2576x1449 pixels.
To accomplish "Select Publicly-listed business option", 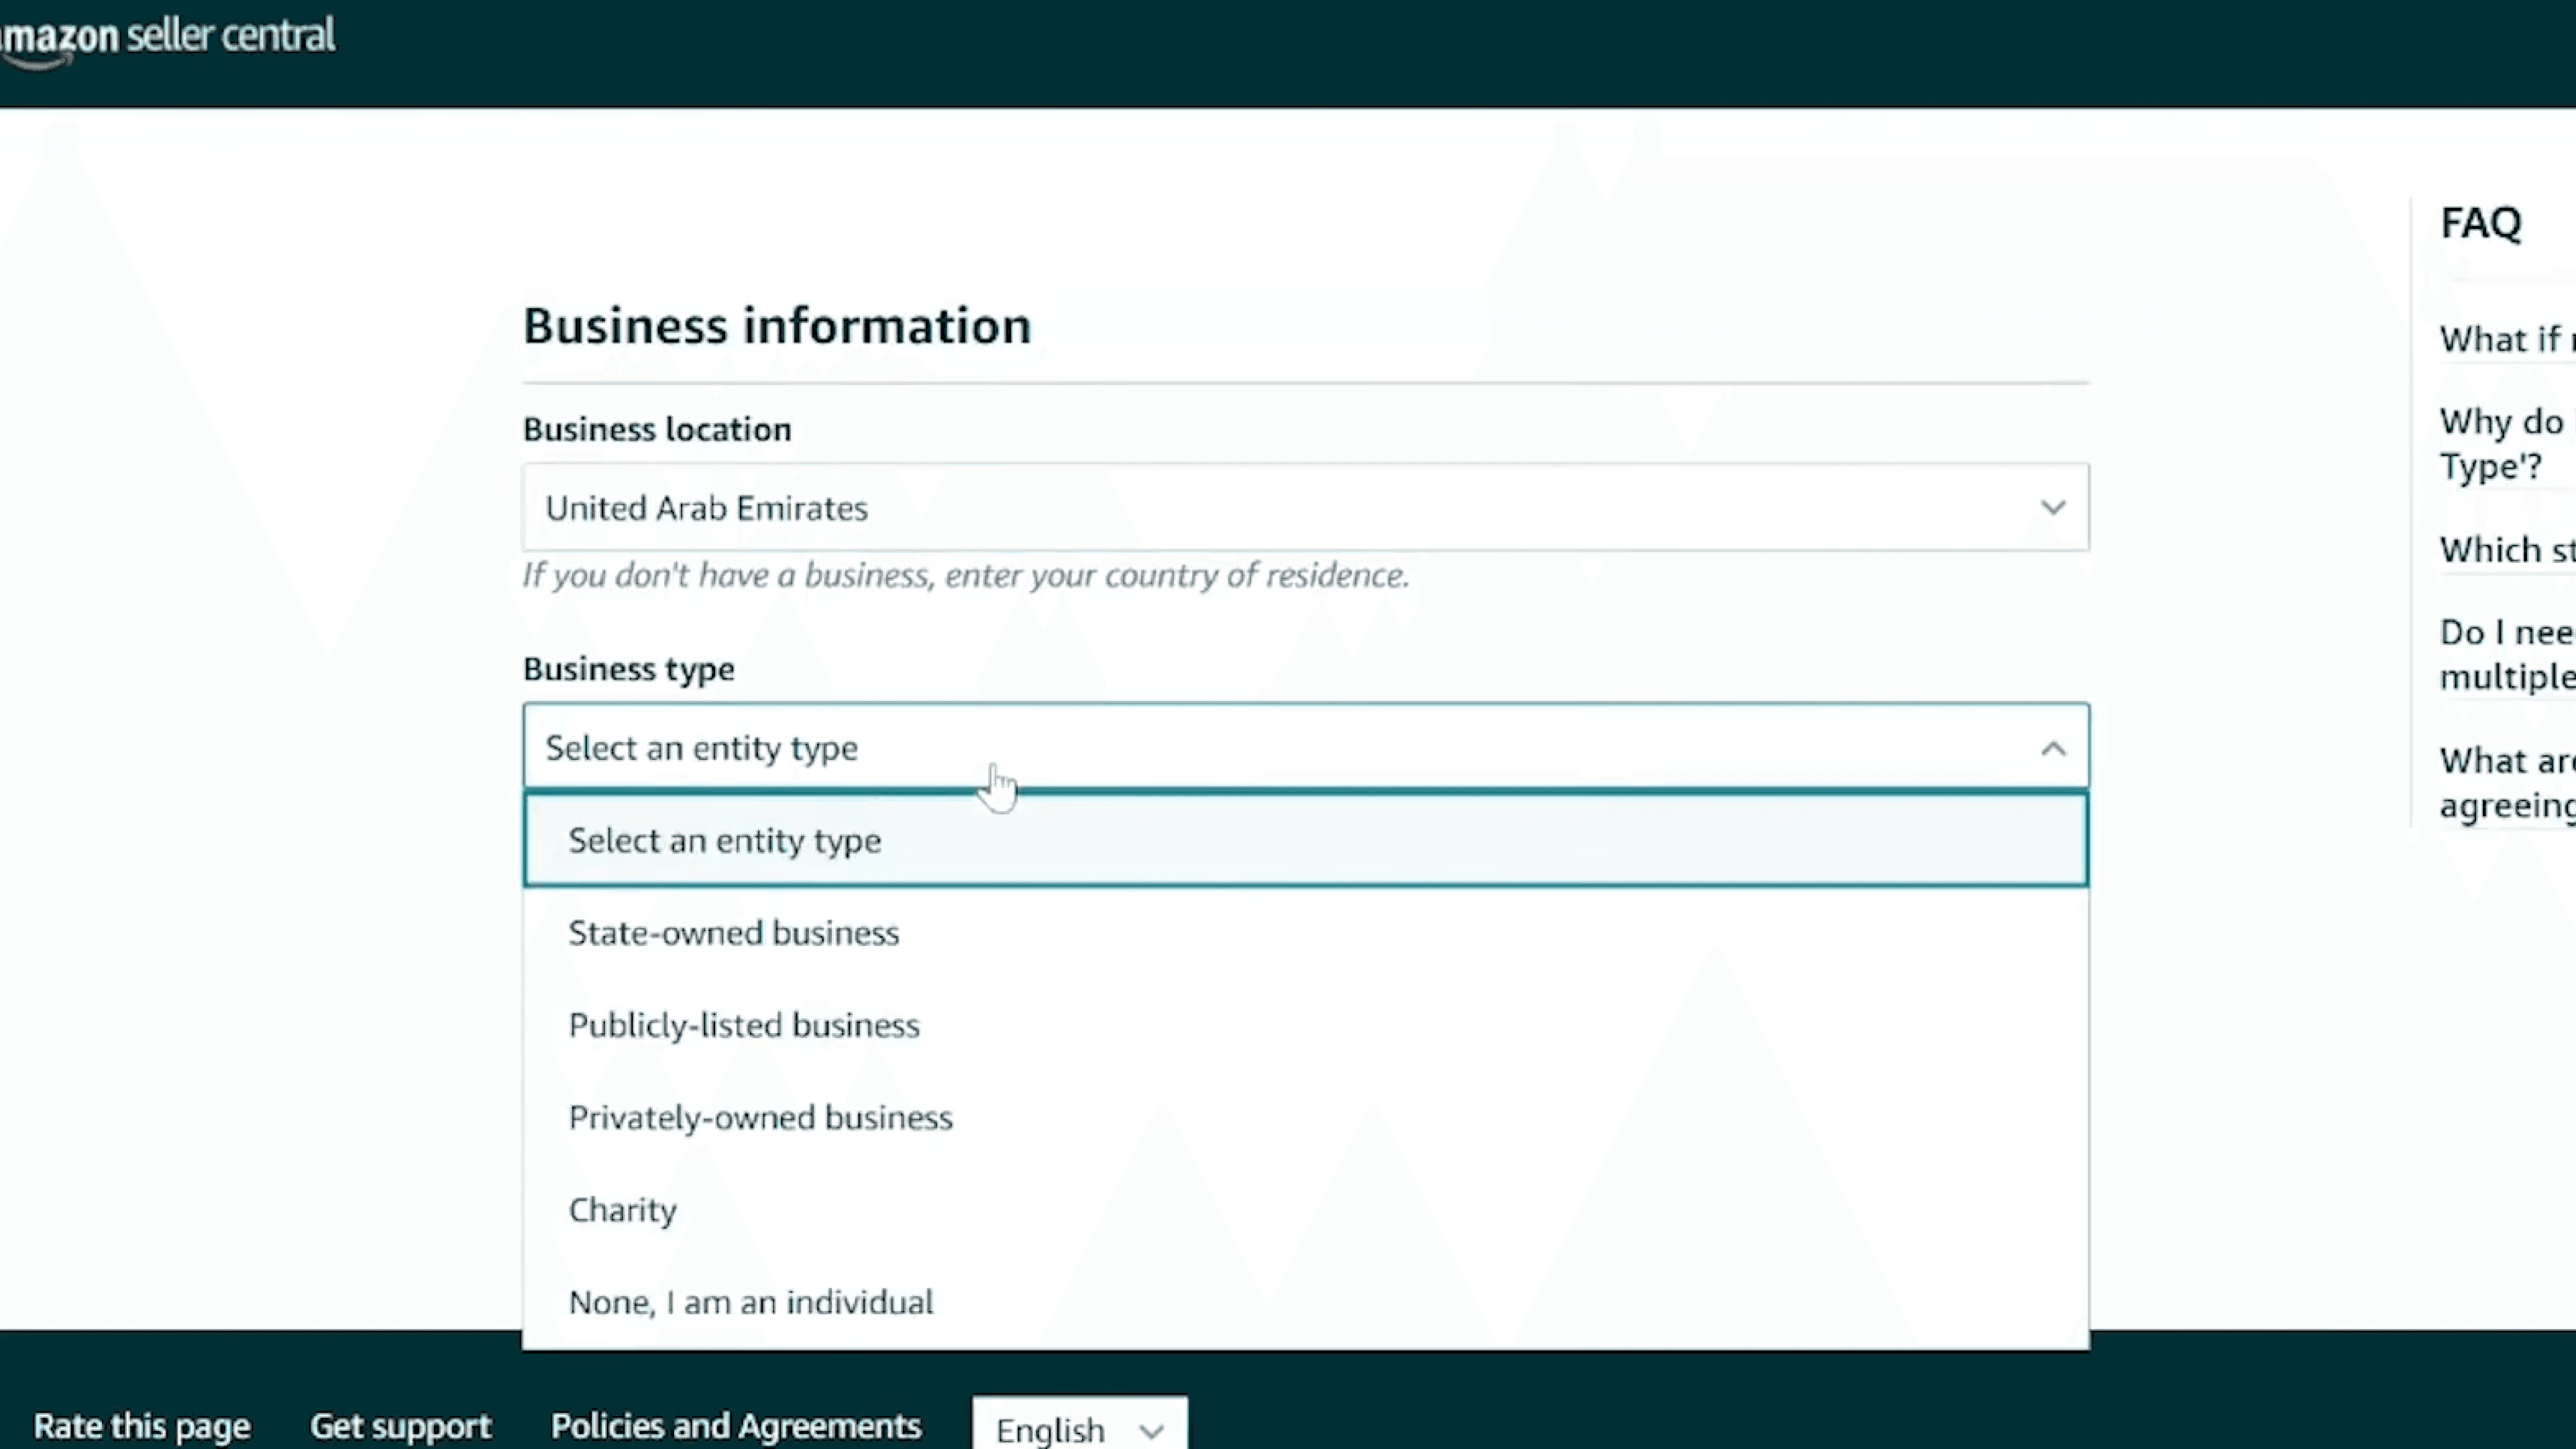I will [743, 1025].
